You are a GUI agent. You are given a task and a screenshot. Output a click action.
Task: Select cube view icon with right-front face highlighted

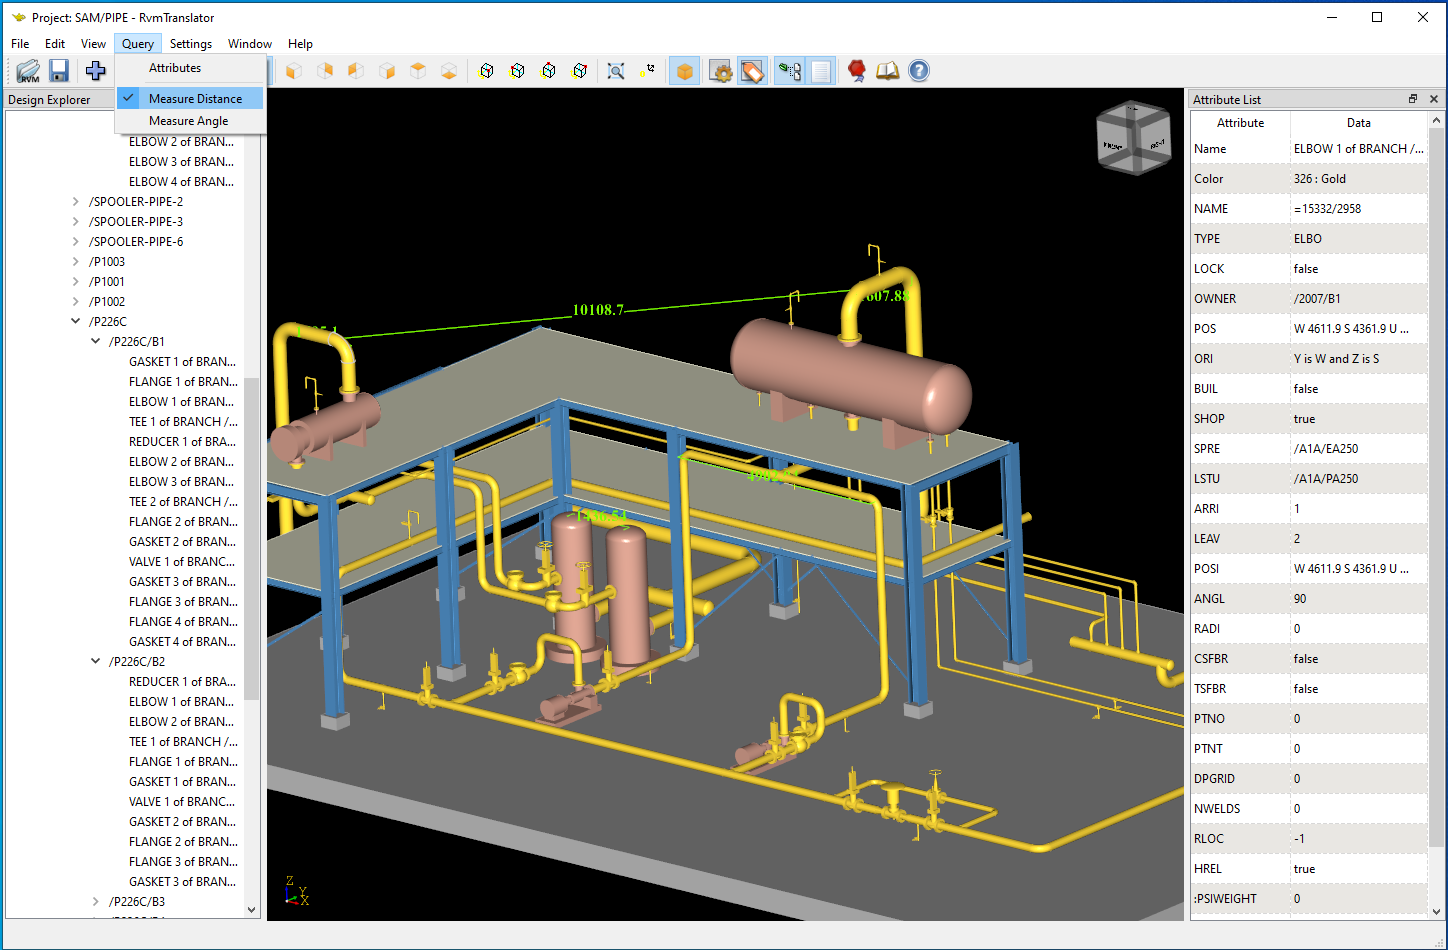(x=387, y=71)
